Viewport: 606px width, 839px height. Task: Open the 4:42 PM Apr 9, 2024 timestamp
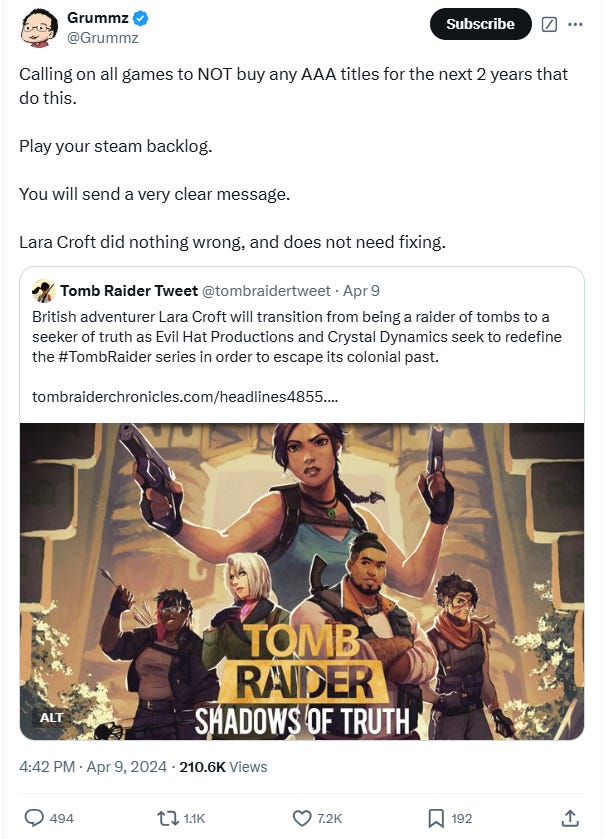[x=93, y=767]
